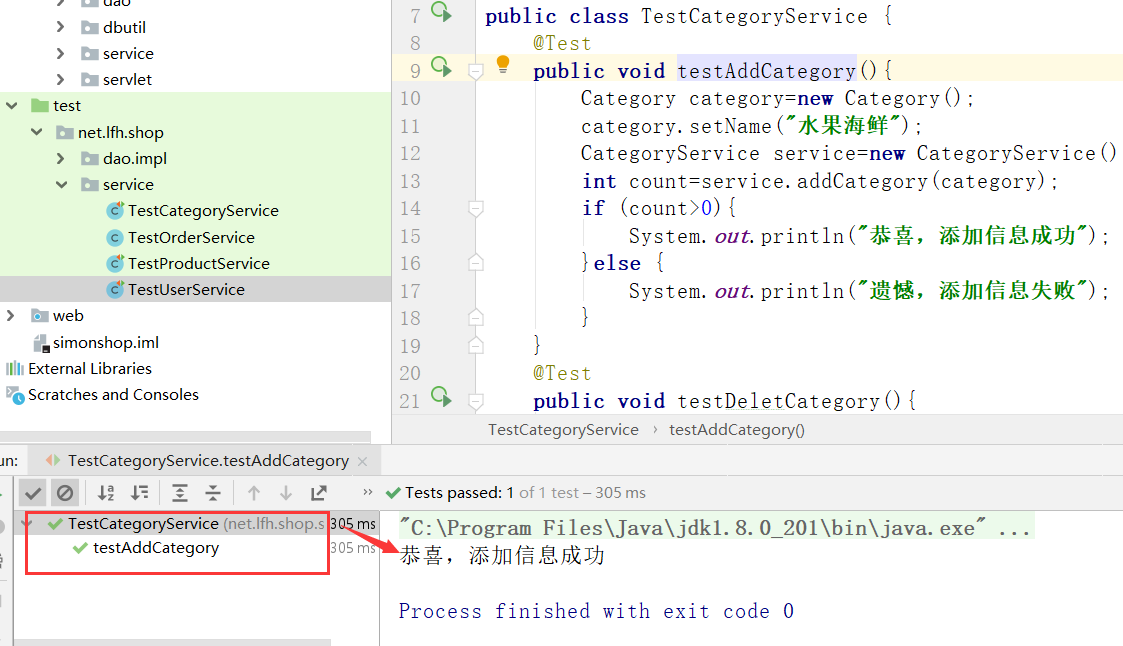This screenshot has width=1123, height=646.
Task: Click testAddCategory() breadcrumb
Action: (736, 430)
